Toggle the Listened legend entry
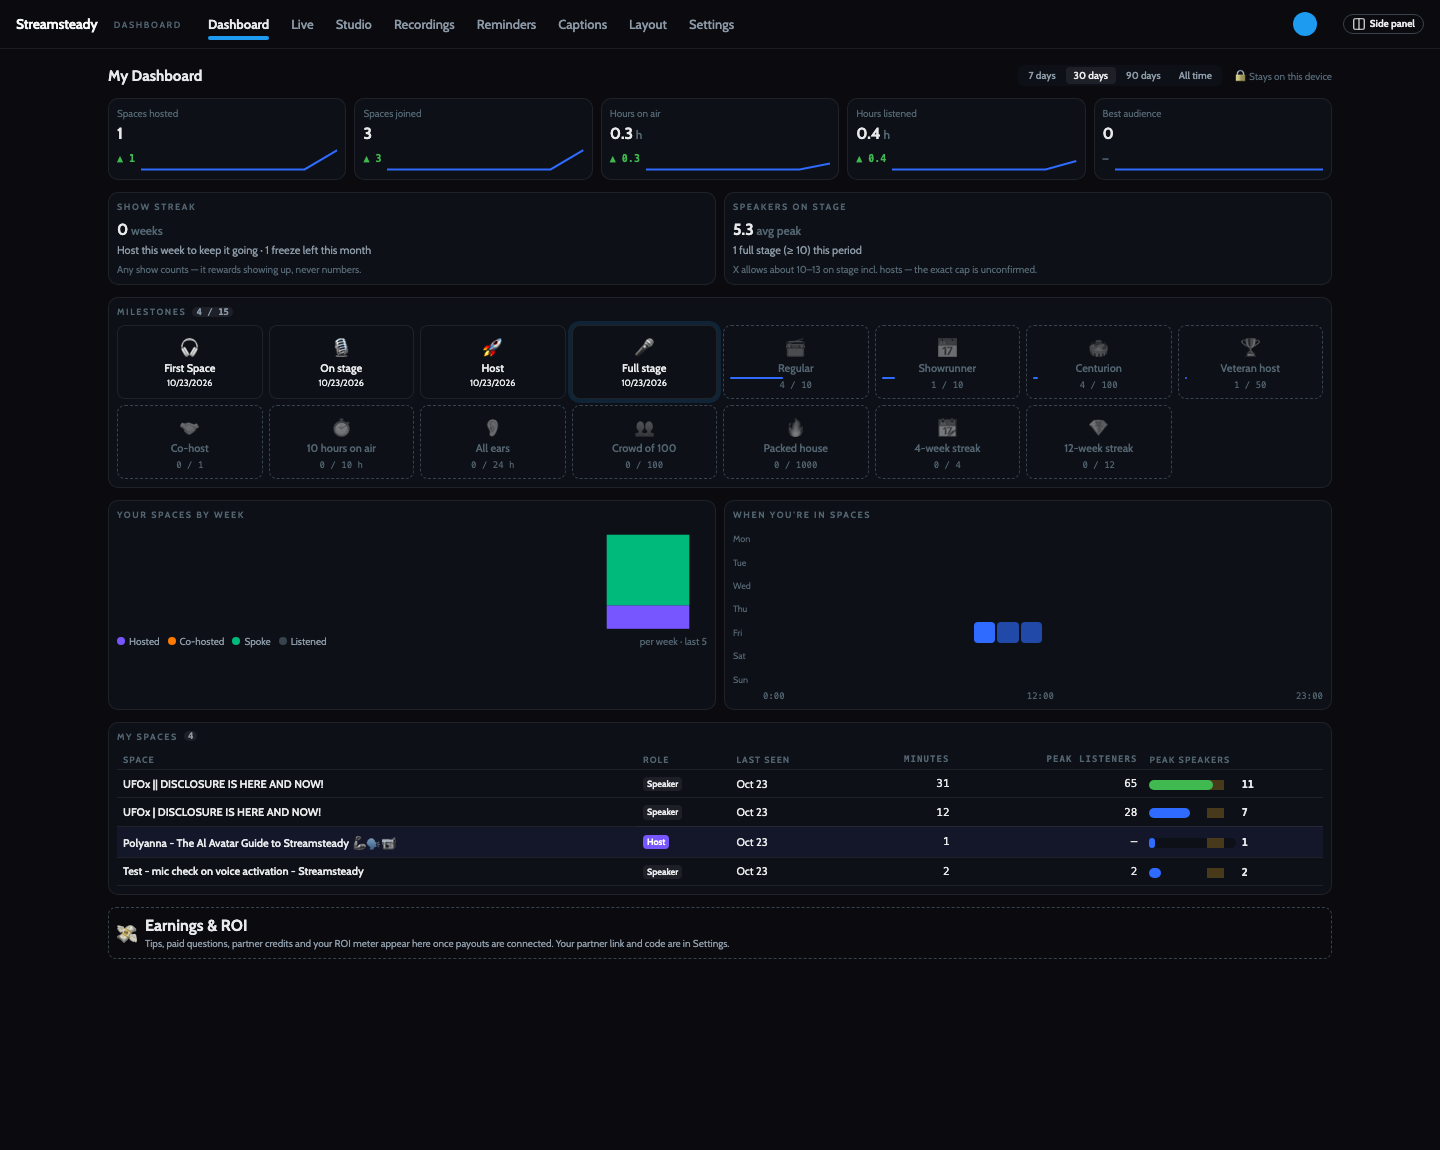Screen dimensions: 1440x1150 pyautogui.click(x=303, y=642)
